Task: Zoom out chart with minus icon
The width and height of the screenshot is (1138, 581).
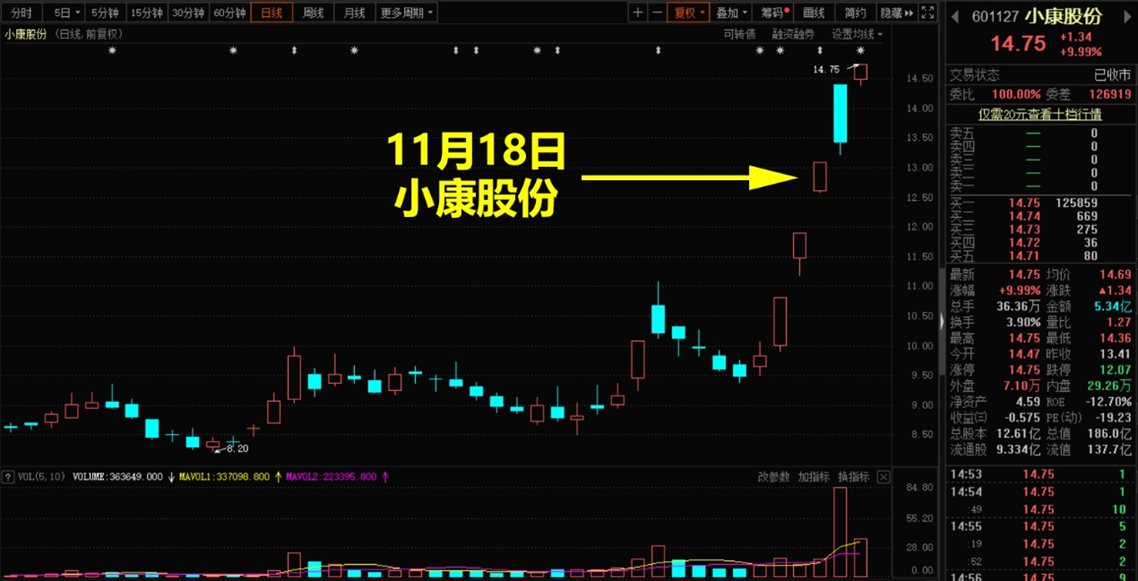Action: pos(656,12)
